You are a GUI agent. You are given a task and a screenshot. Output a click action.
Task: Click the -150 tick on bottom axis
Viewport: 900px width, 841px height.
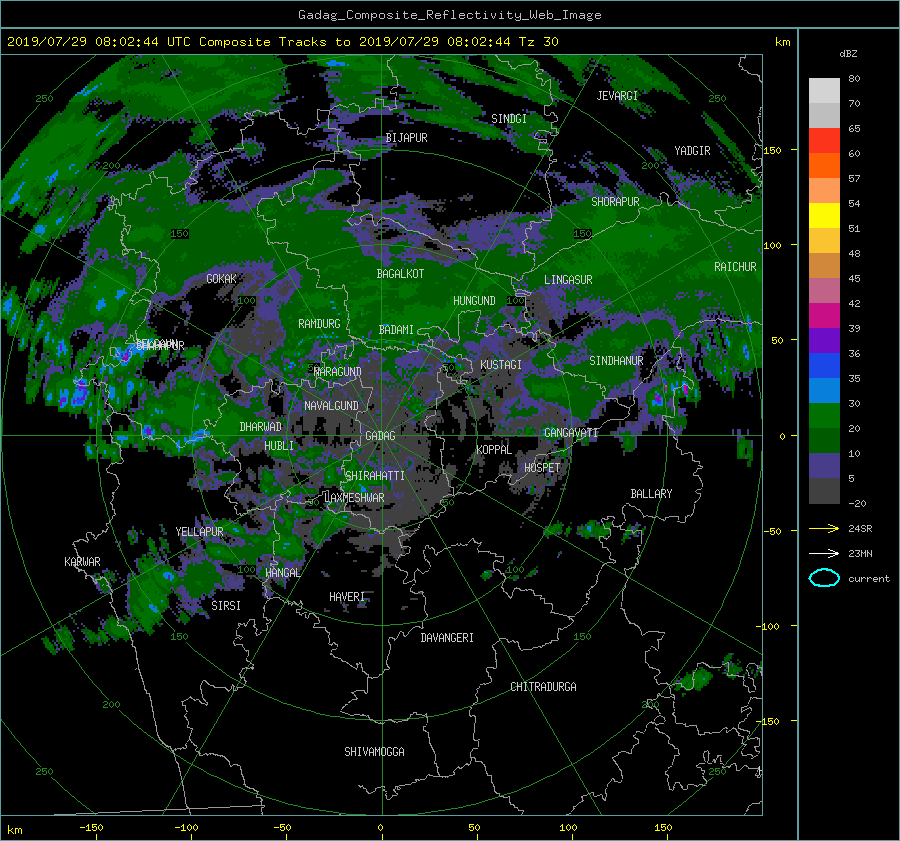[91, 828]
